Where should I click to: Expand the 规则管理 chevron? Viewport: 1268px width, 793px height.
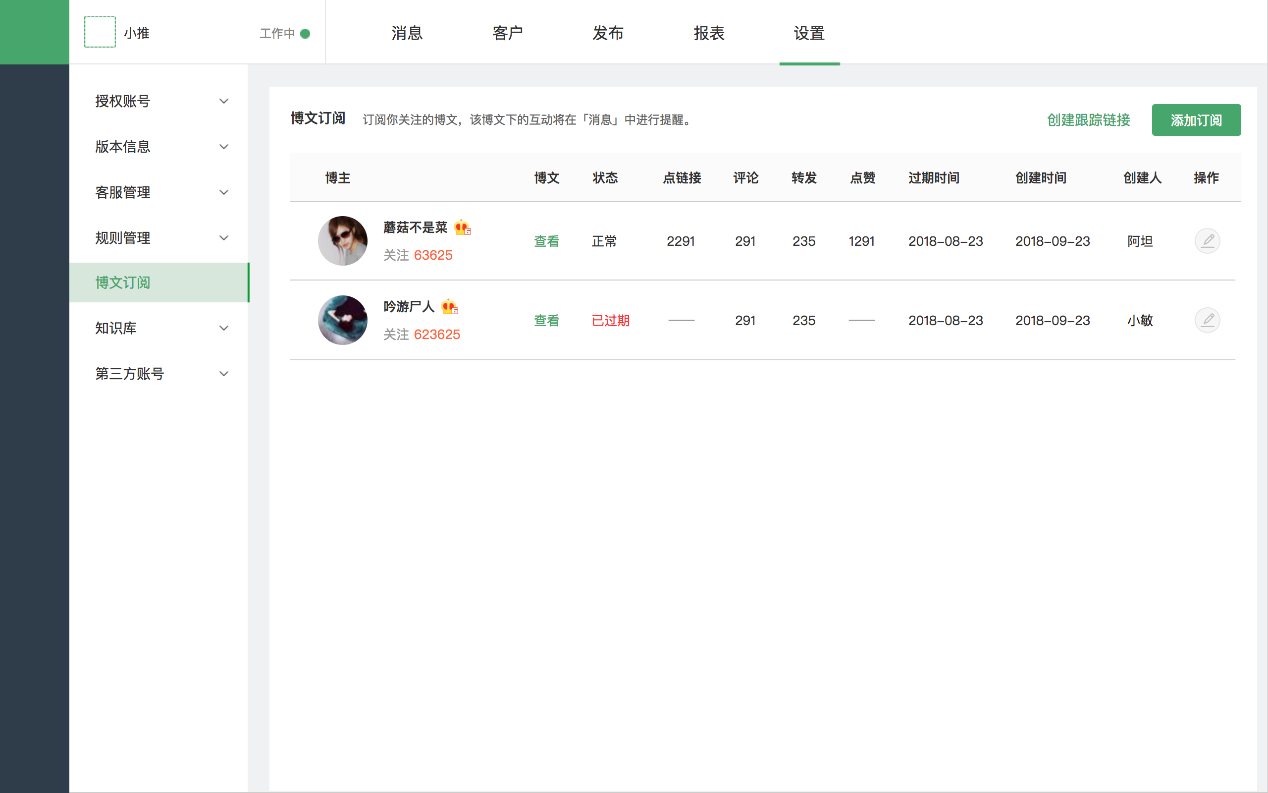click(224, 238)
